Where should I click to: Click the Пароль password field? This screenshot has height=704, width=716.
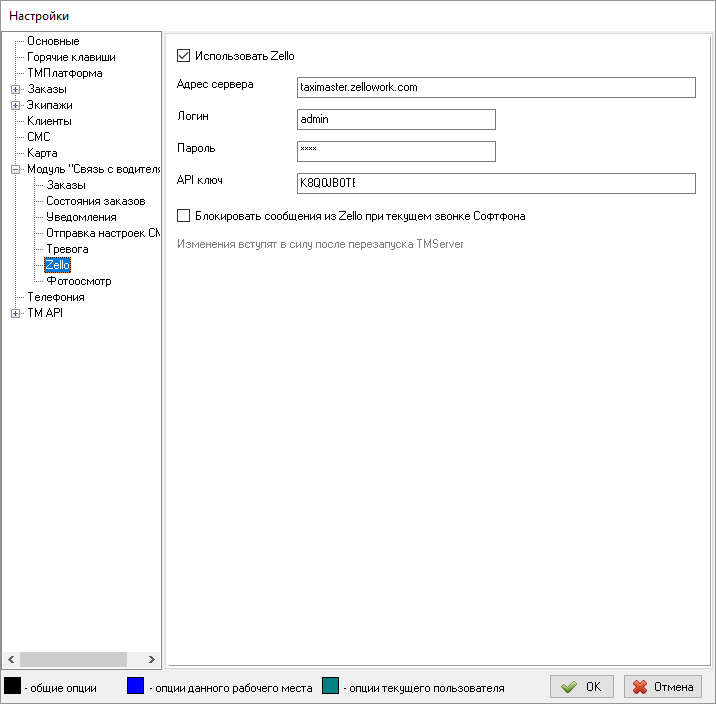pos(396,151)
